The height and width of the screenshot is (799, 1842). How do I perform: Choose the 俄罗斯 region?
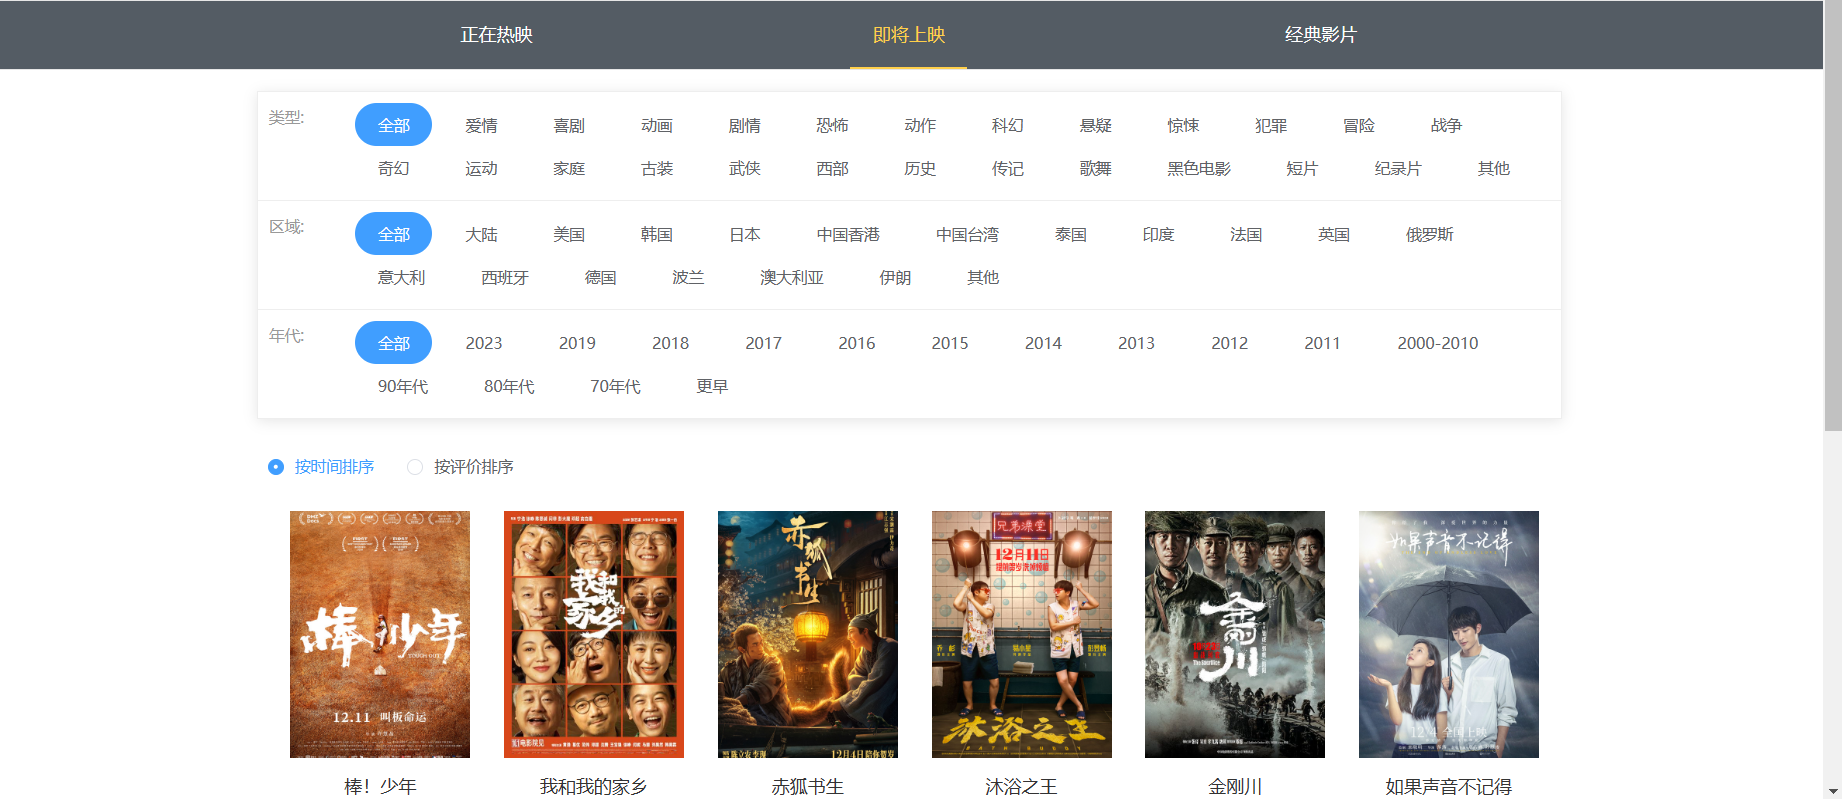point(1430,234)
